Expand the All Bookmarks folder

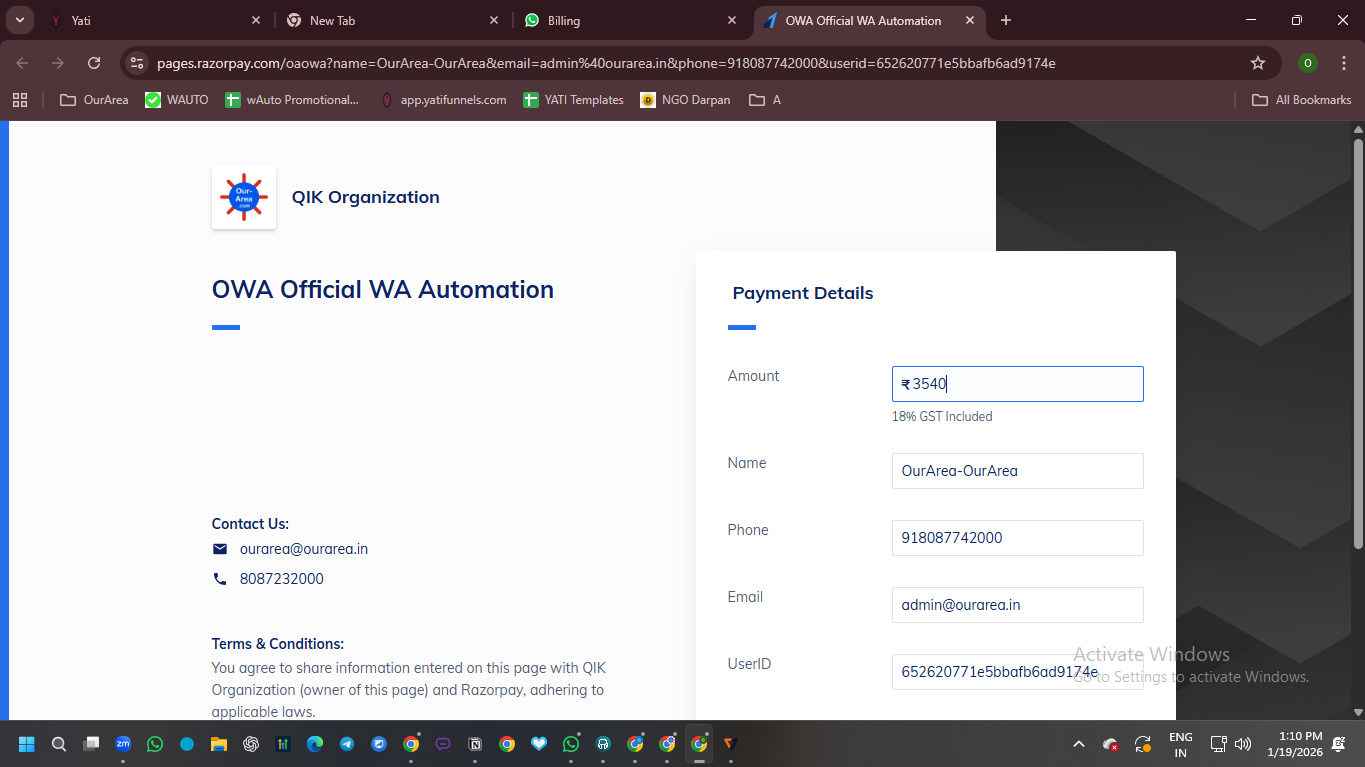pyautogui.click(x=1302, y=100)
